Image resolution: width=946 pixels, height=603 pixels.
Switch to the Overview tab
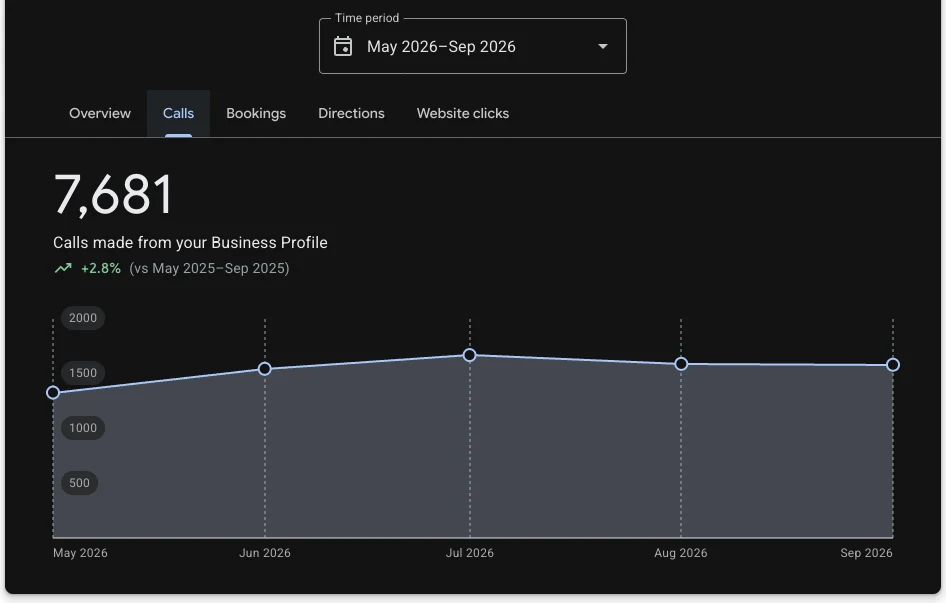pos(100,113)
